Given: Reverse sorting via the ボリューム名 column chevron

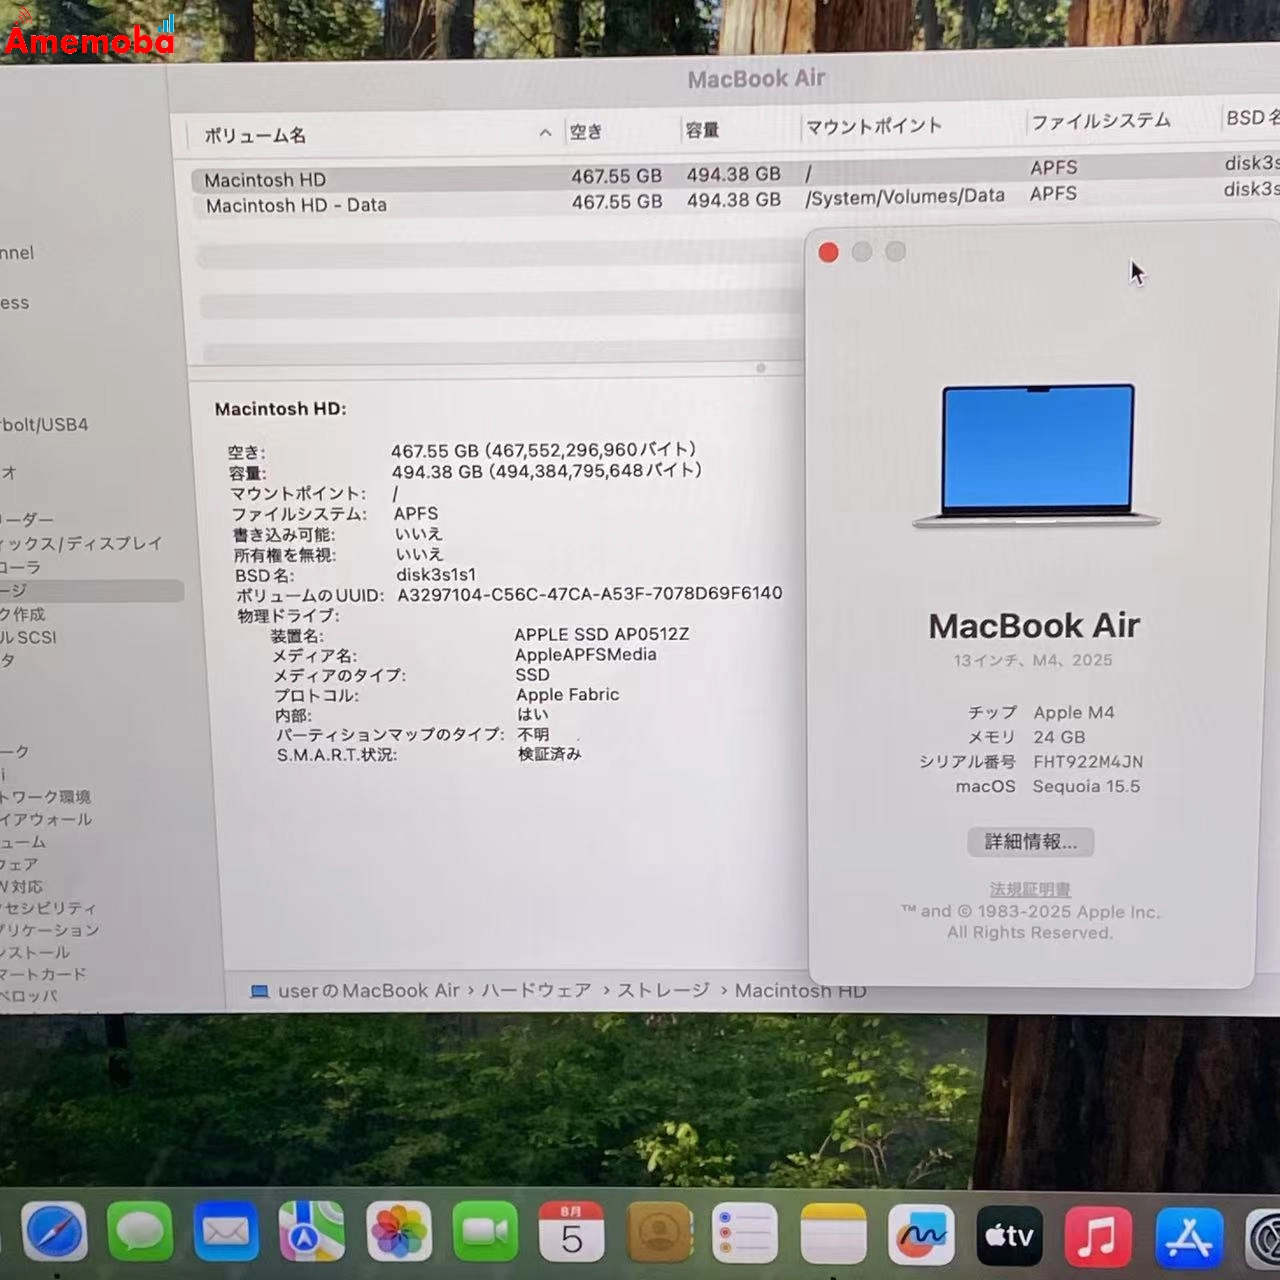Looking at the screenshot, I should click(544, 133).
